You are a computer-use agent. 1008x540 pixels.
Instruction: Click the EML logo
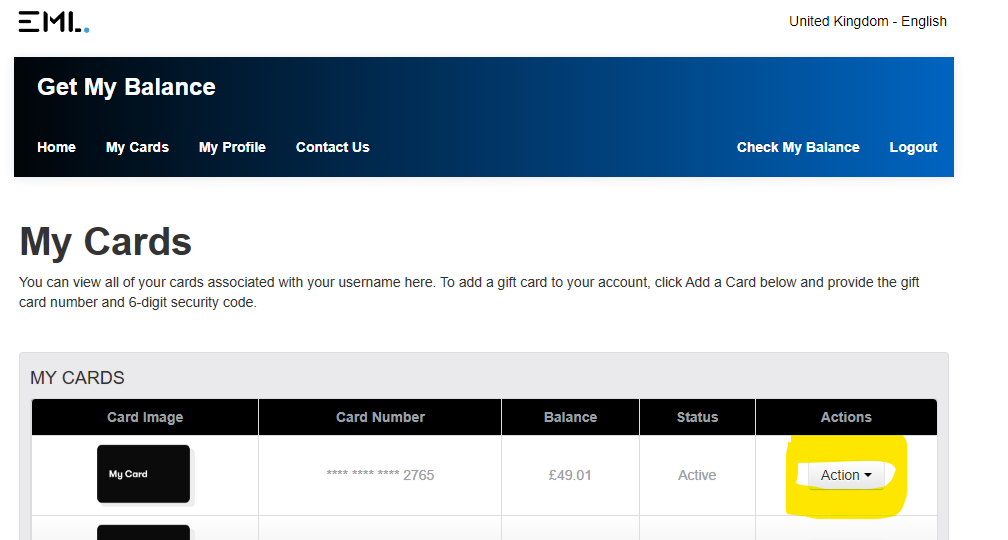click(x=54, y=22)
